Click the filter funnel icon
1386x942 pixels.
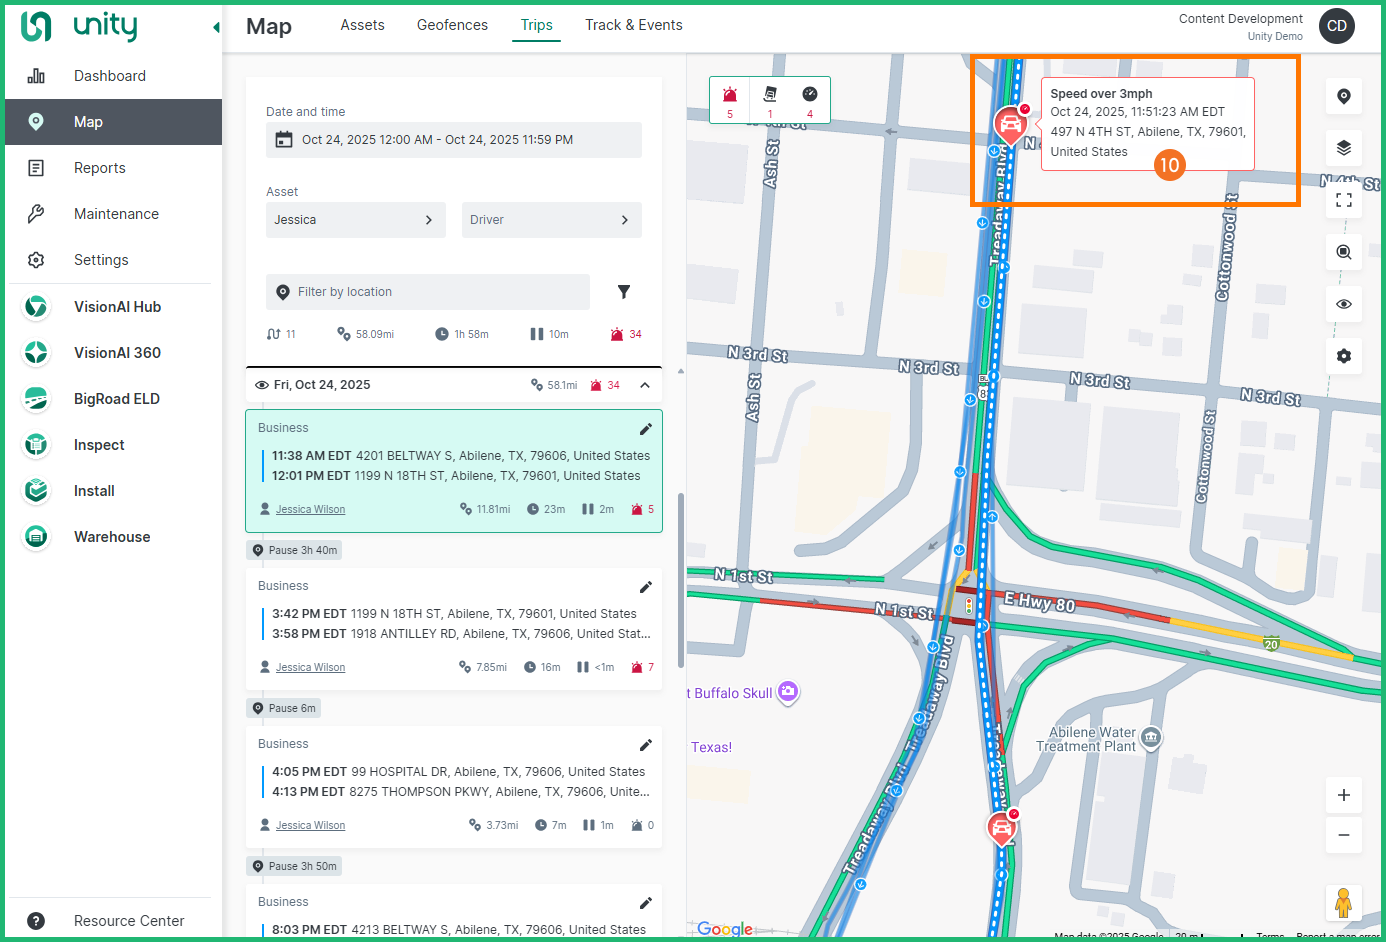[624, 292]
